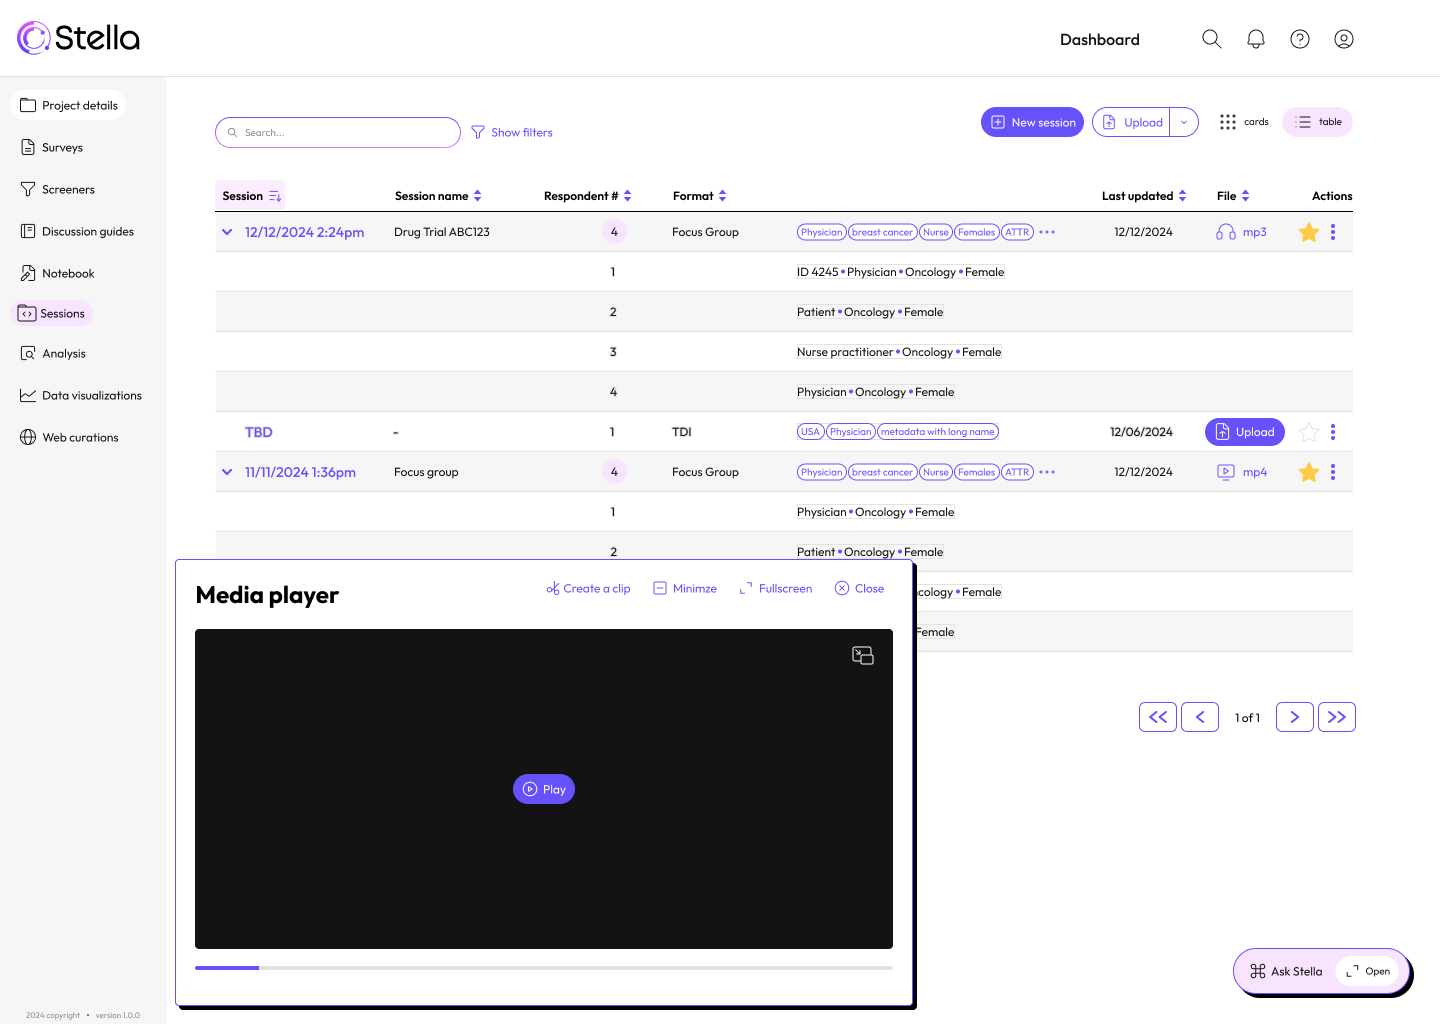
Task: Create a clip in media player
Action: click(x=588, y=588)
